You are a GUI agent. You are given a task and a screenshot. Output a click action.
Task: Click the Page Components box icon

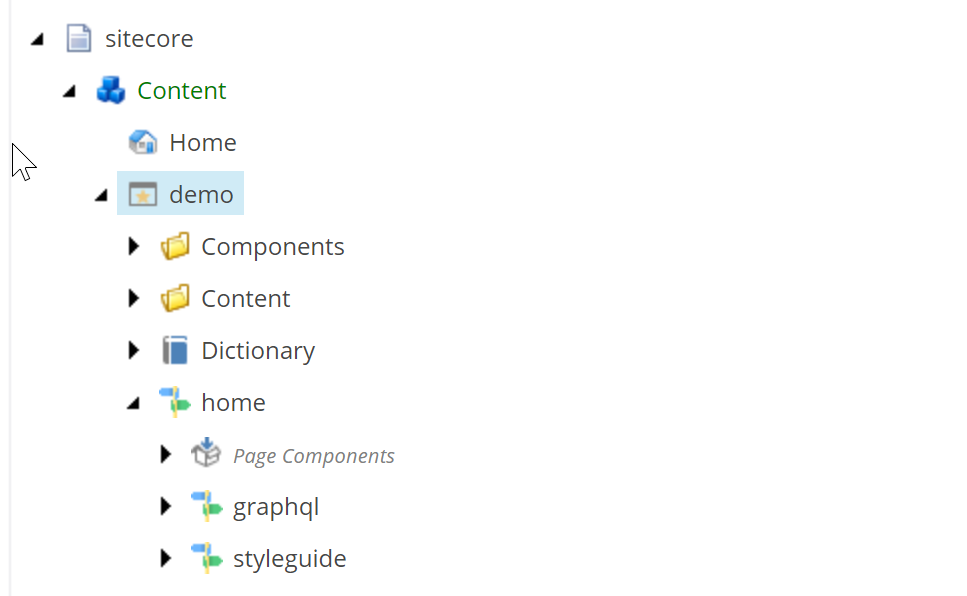(x=206, y=455)
